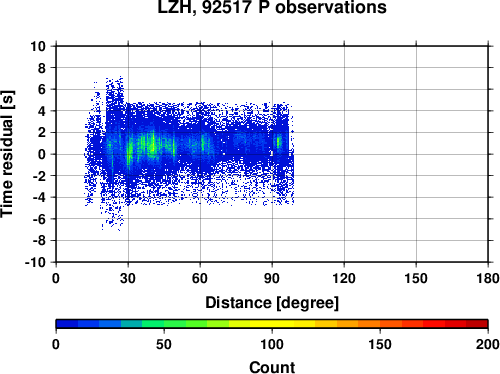Click y-axis tick label -10
This screenshot has height=374, width=500.
pos(35,262)
